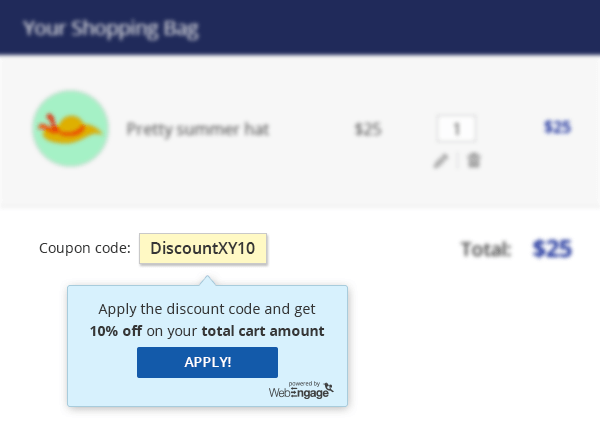Click the summer hat product image
This screenshot has height=434, width=600.
[71, 128]
